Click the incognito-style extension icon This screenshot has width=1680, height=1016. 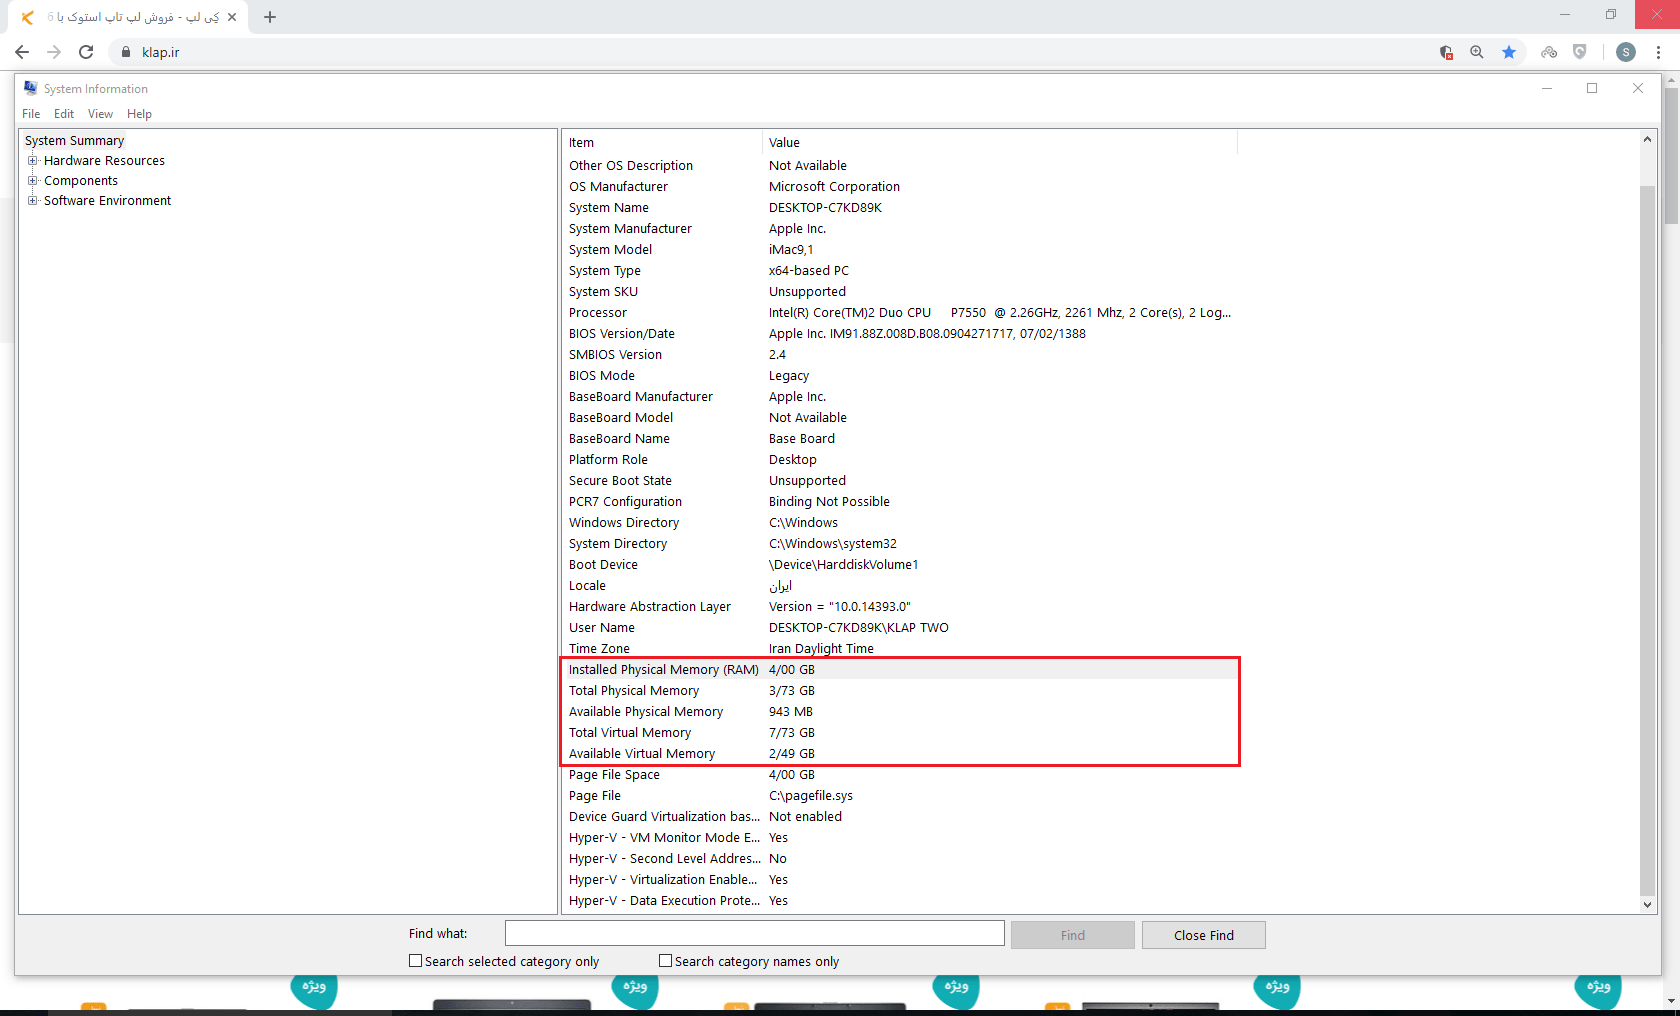pos(1549,52)
